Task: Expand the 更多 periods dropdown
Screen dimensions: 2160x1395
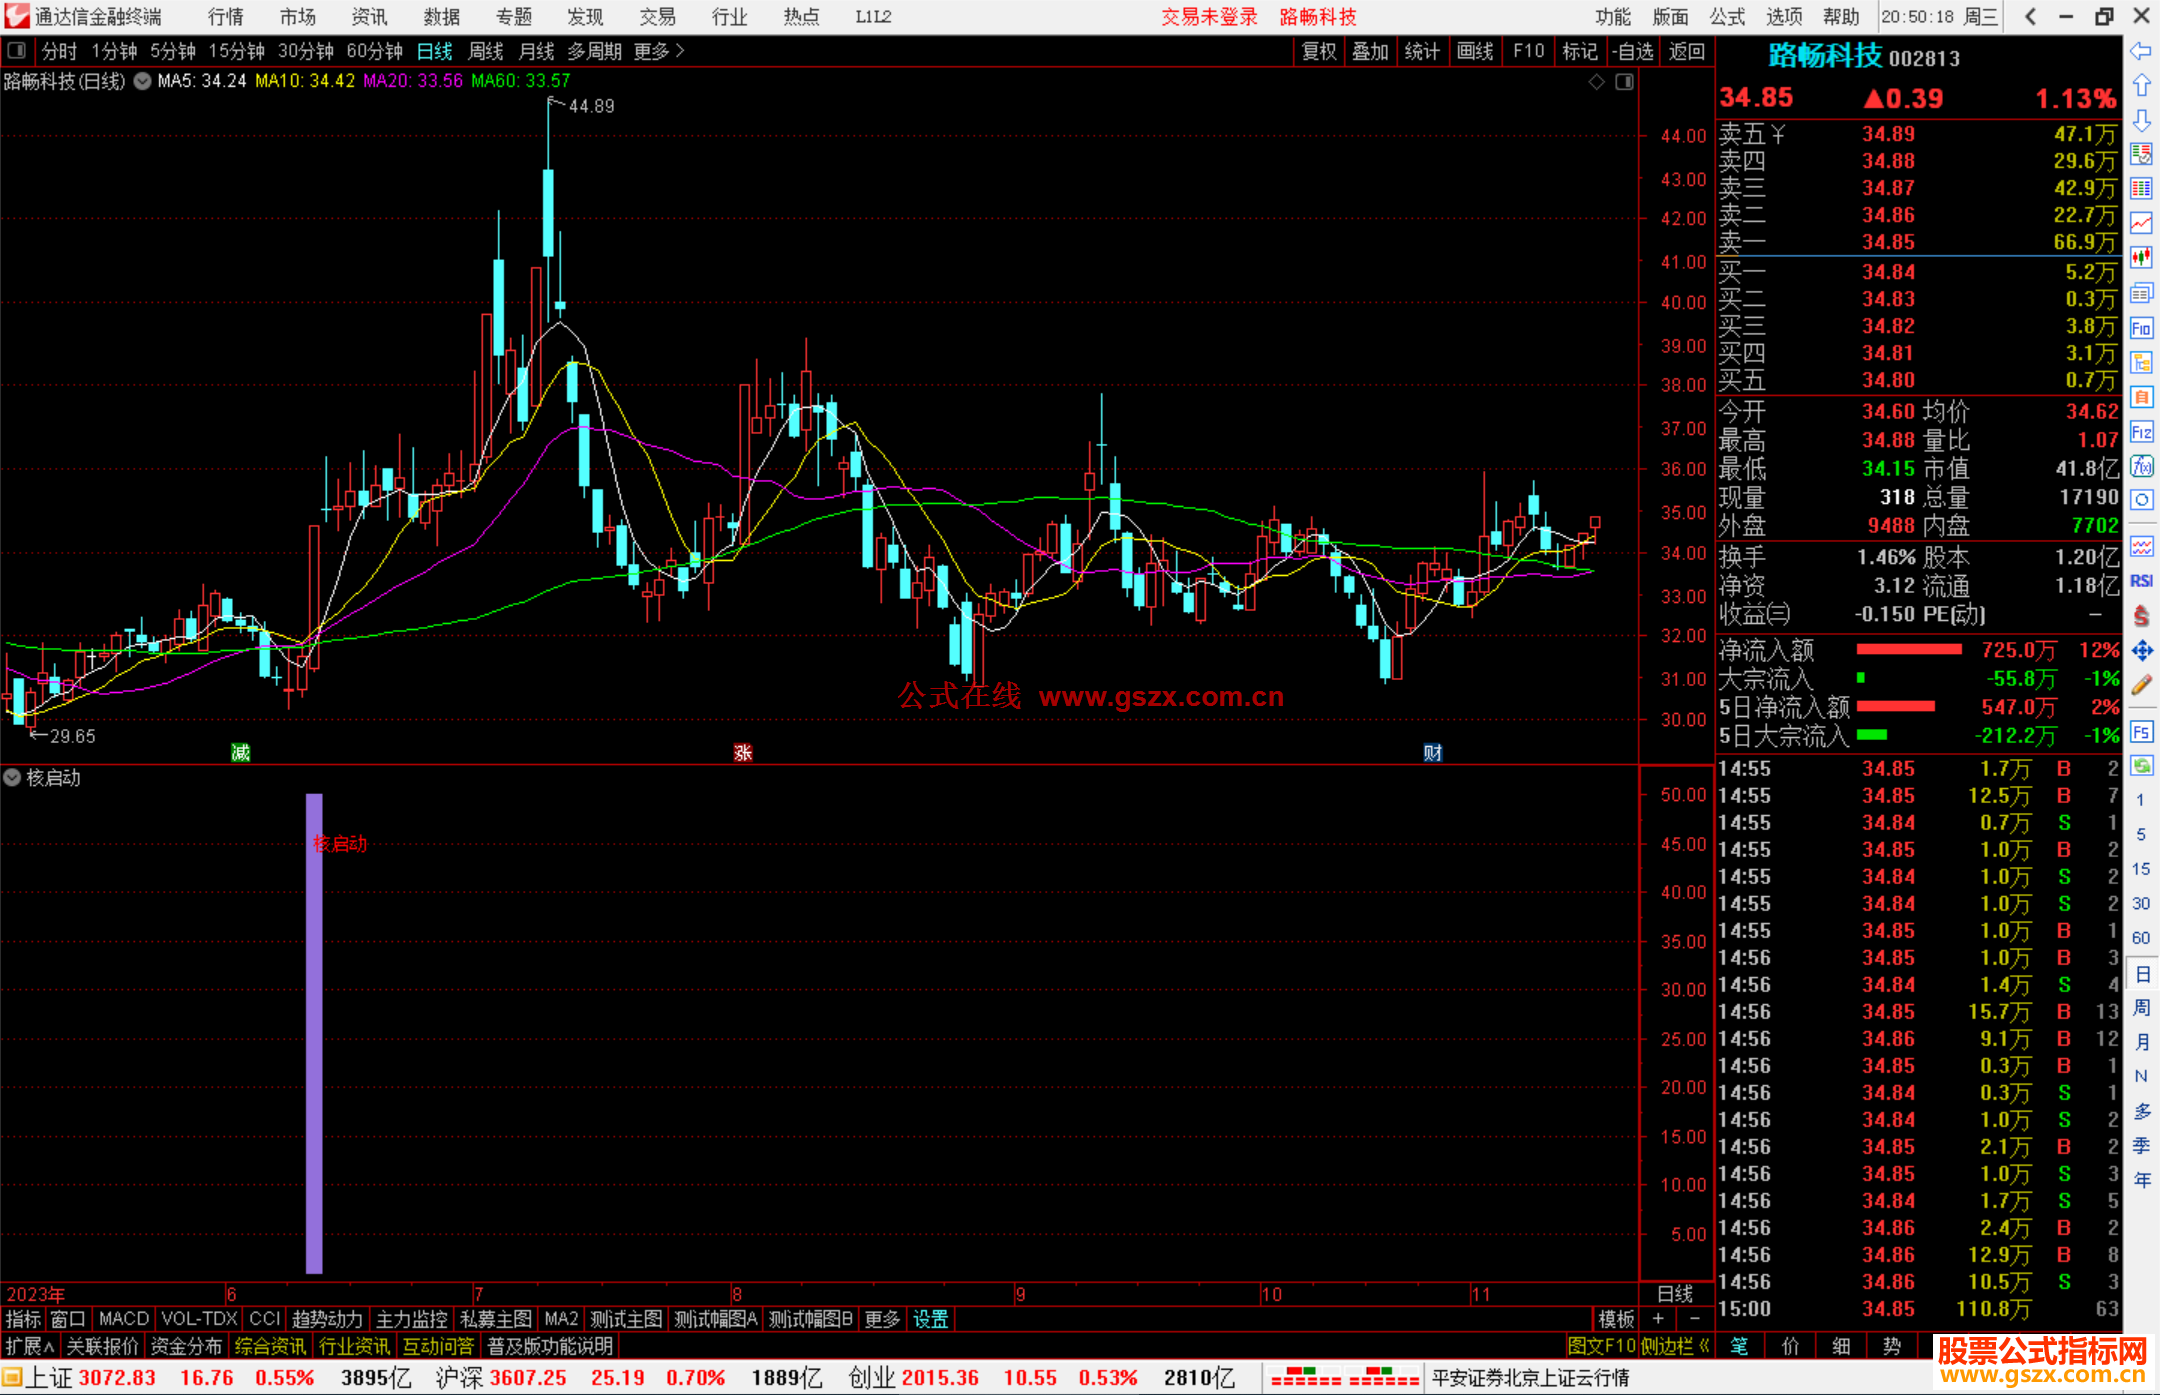Action: (x=658, y=51)
